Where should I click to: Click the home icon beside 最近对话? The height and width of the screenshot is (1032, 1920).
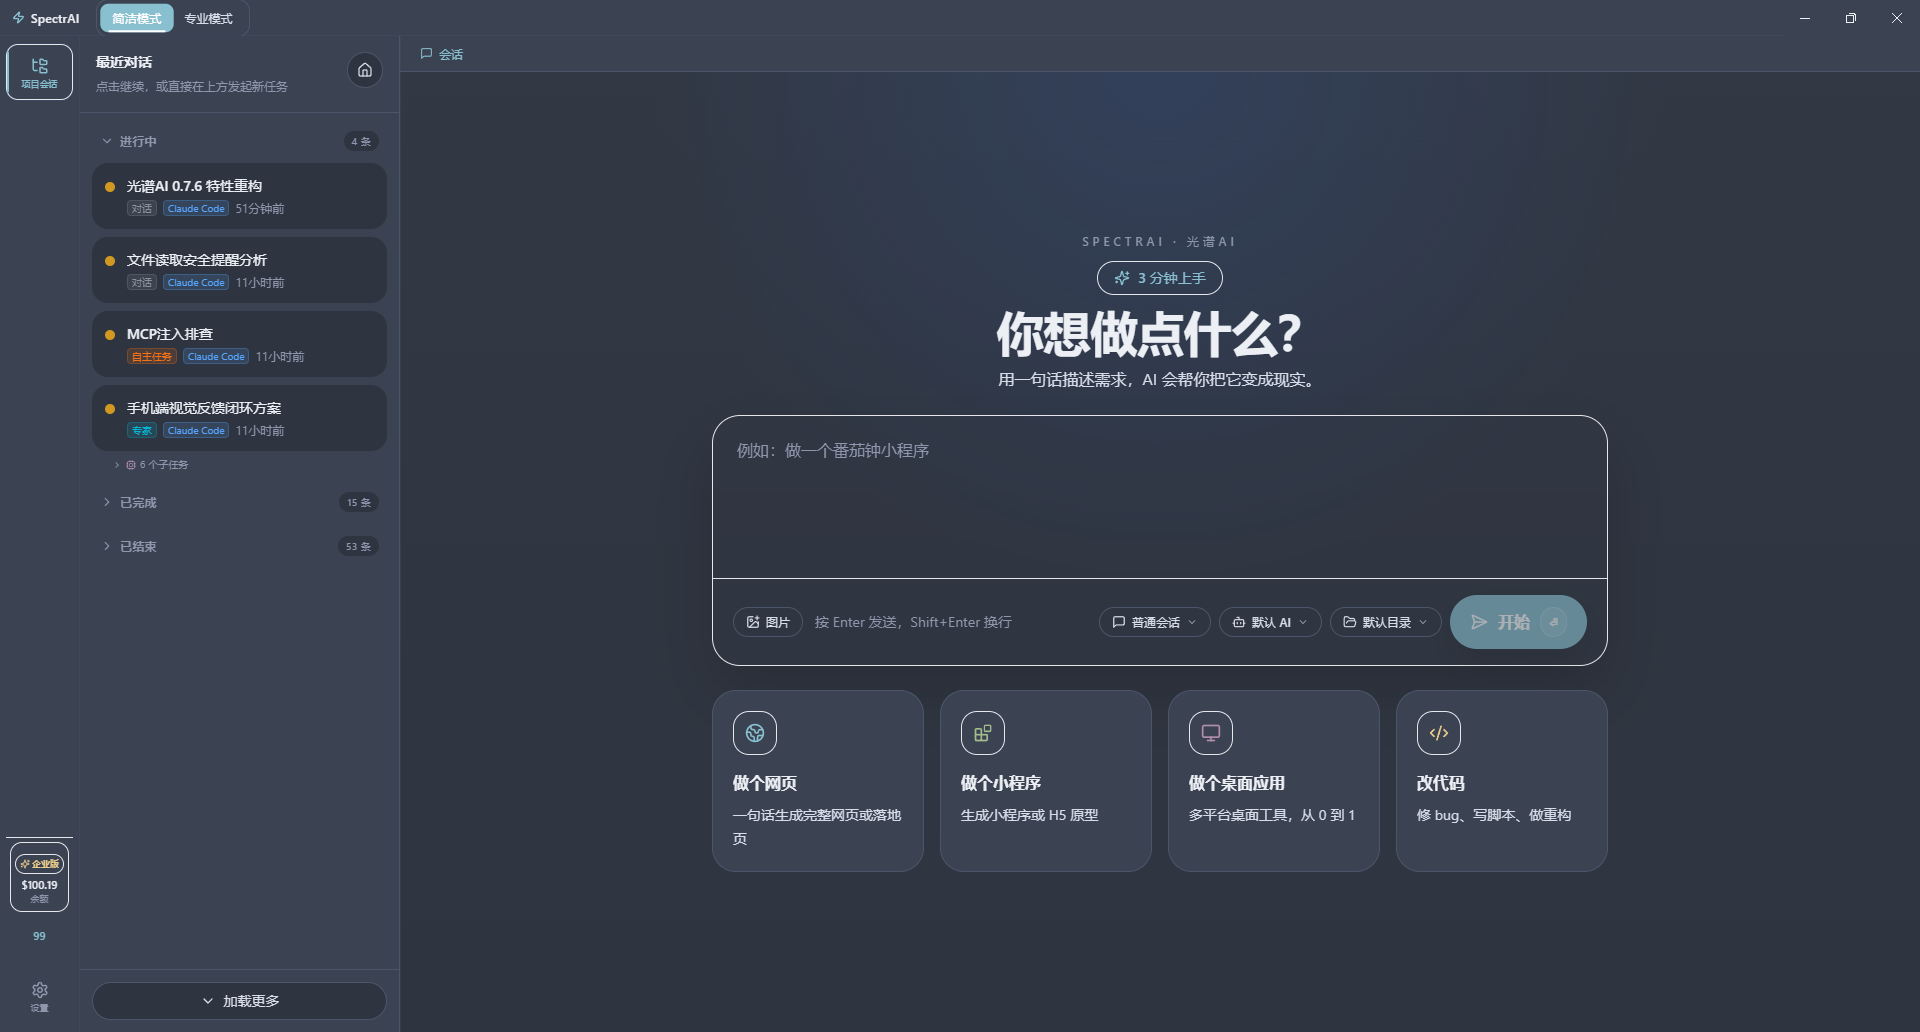(x=364, y=70)
